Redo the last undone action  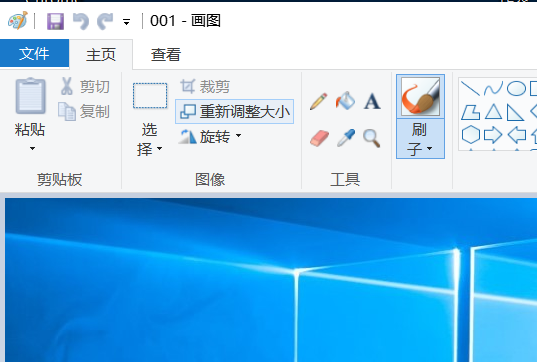105,21
